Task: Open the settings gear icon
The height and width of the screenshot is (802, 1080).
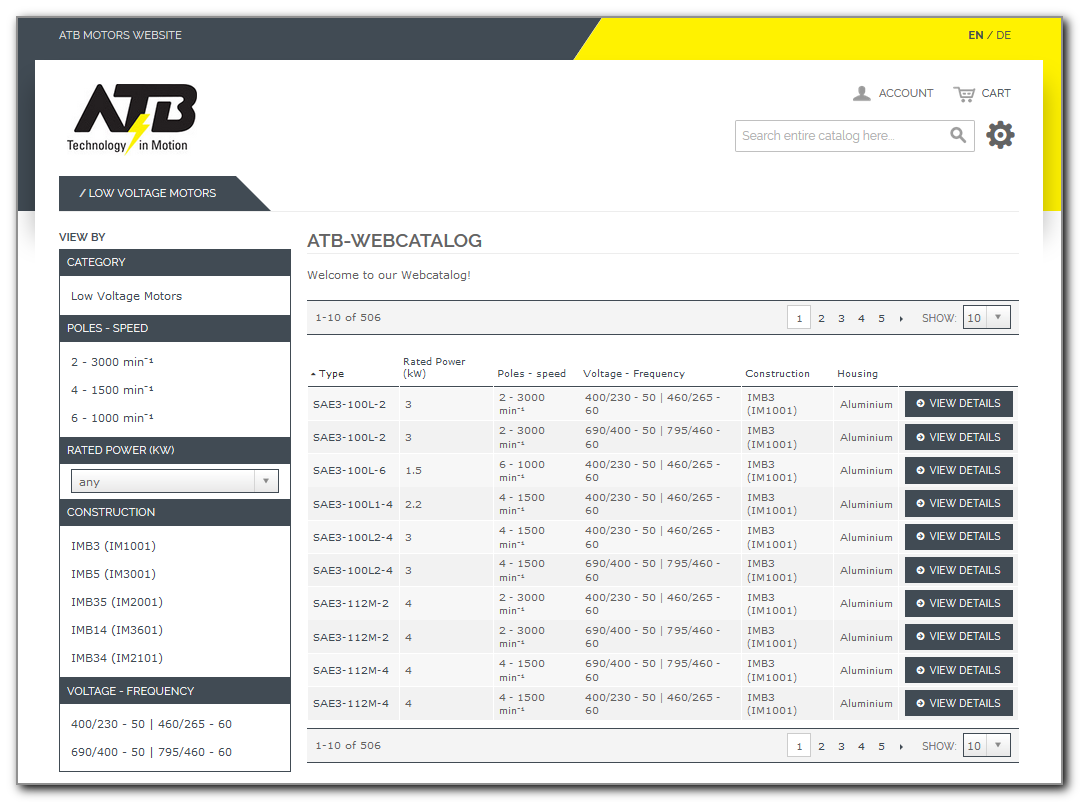Action: click(x=1000, y=135)
